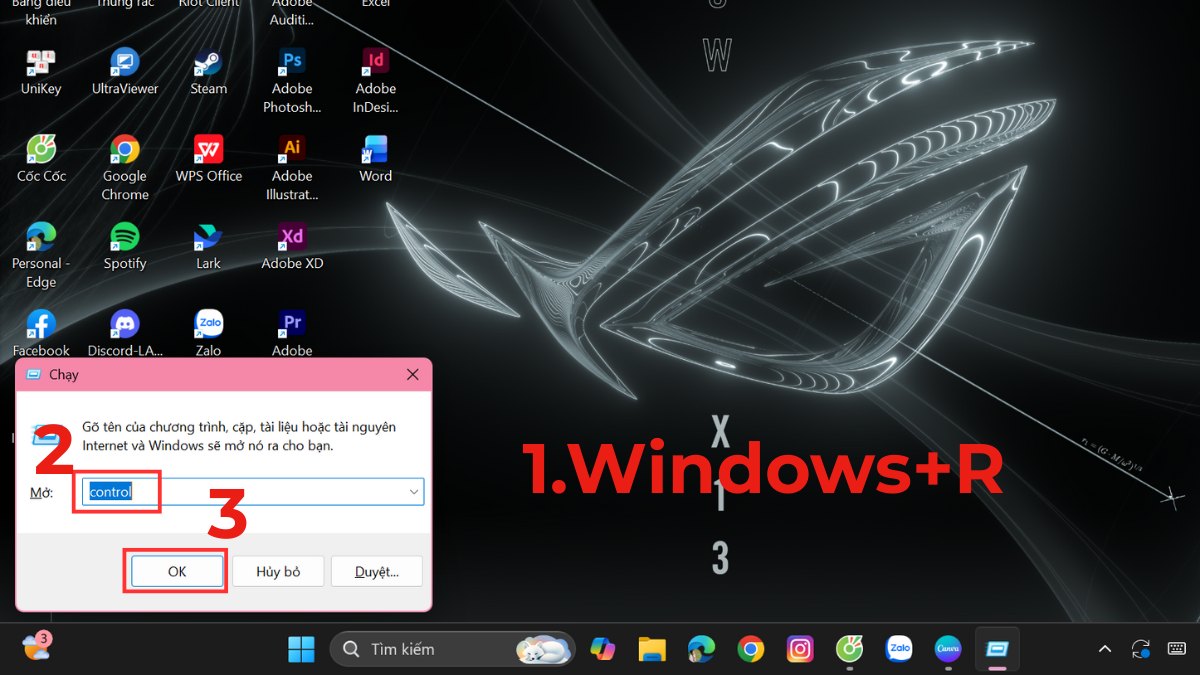
Task: Click Hủy bỏ to cancel the Run dialog
Action: tap(277, 571)
